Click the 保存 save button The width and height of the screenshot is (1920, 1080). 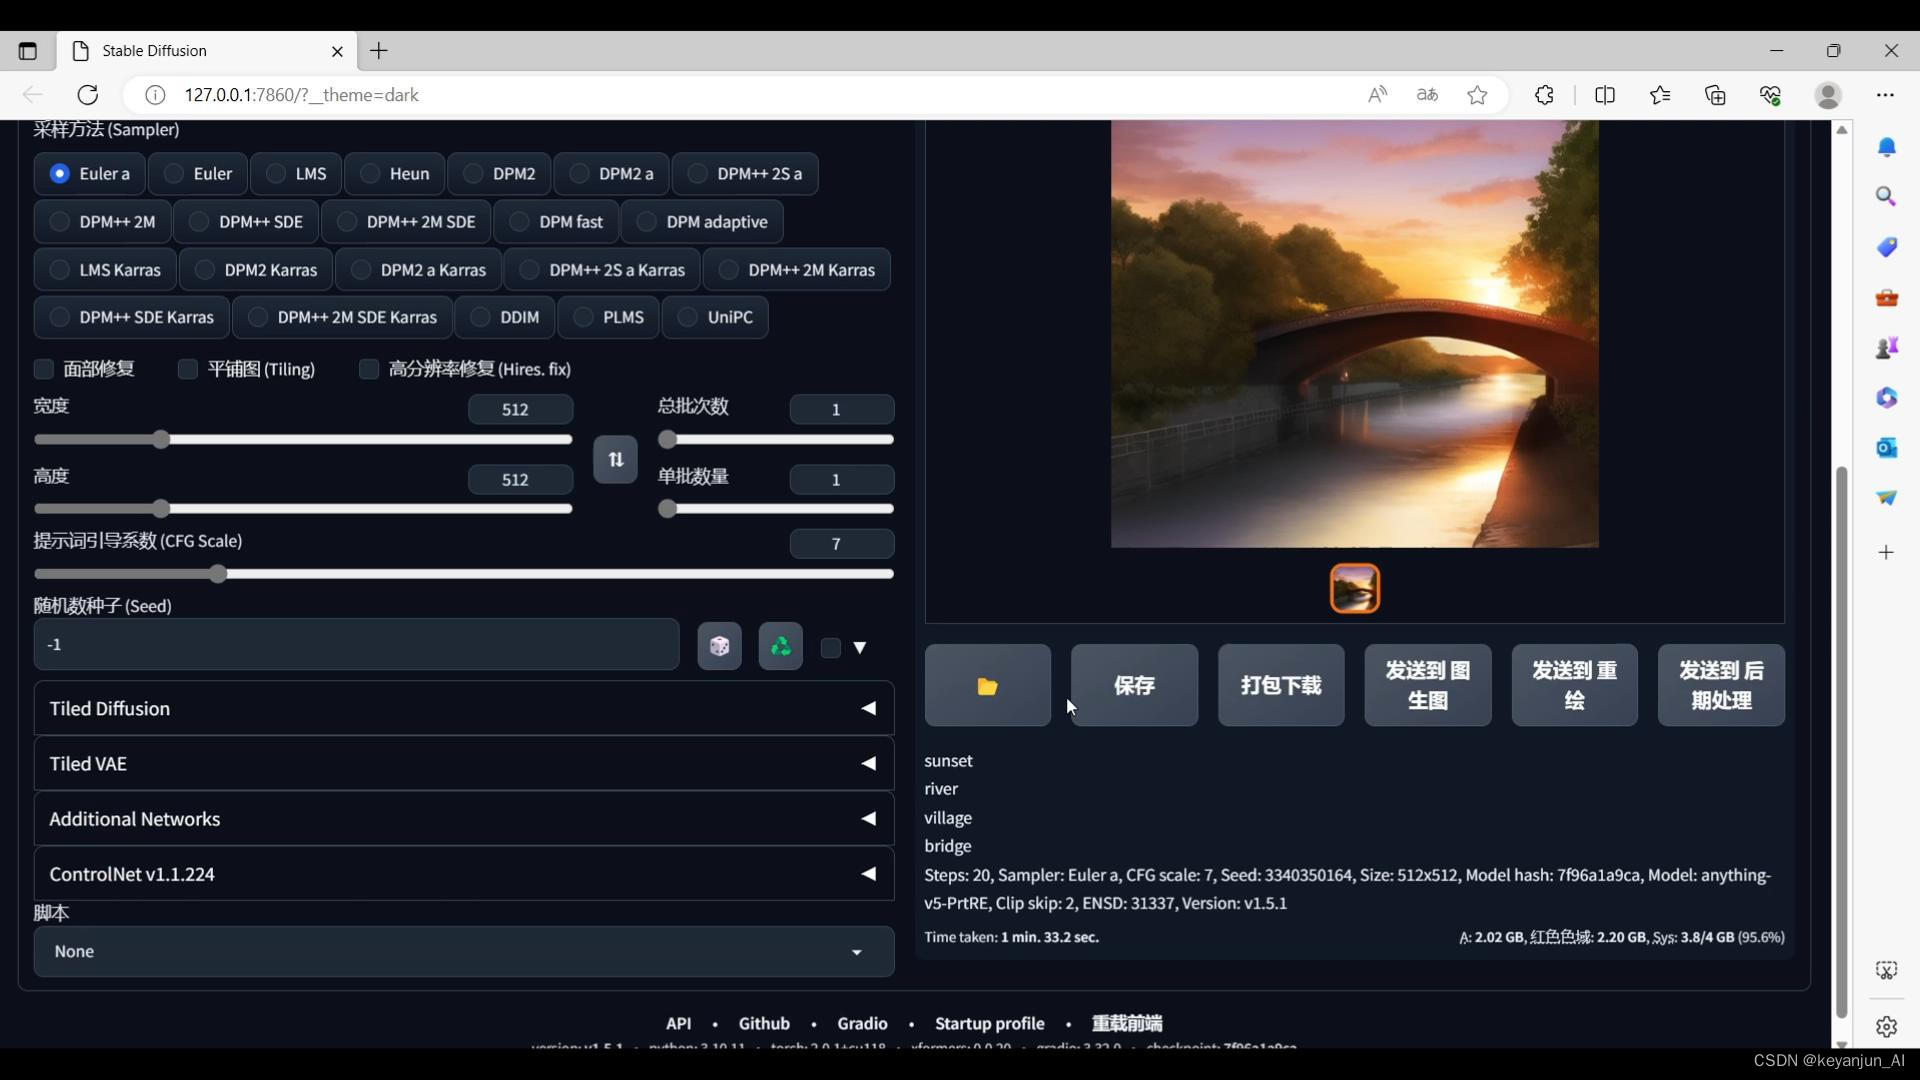[1134, 684]
